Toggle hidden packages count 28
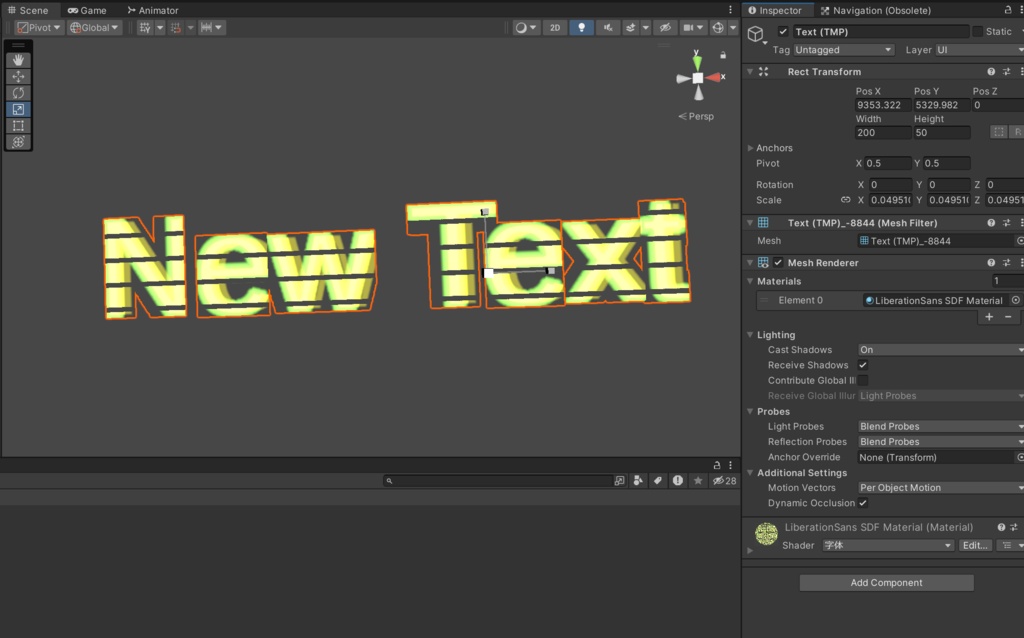 pos(724,481)
